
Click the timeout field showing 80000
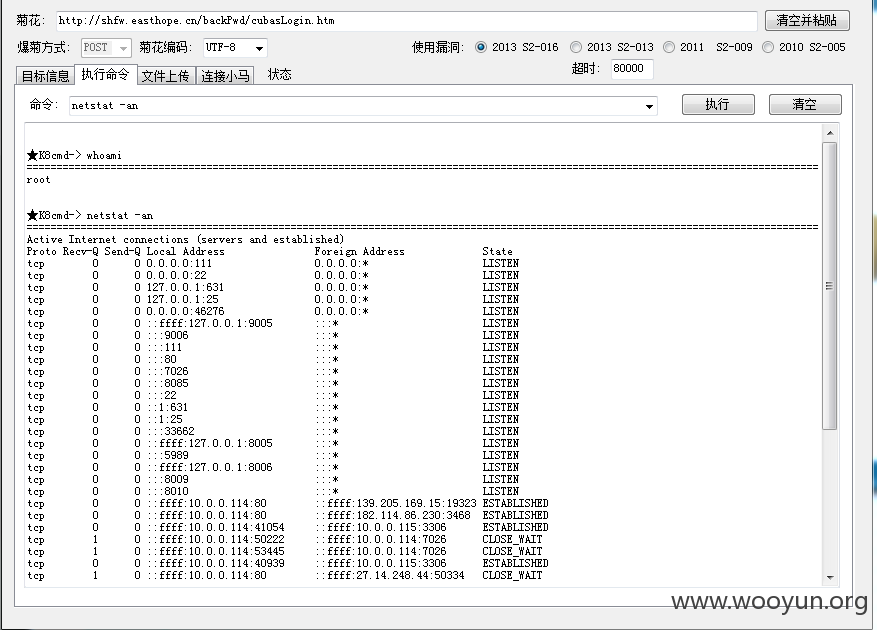coord(632,69)
